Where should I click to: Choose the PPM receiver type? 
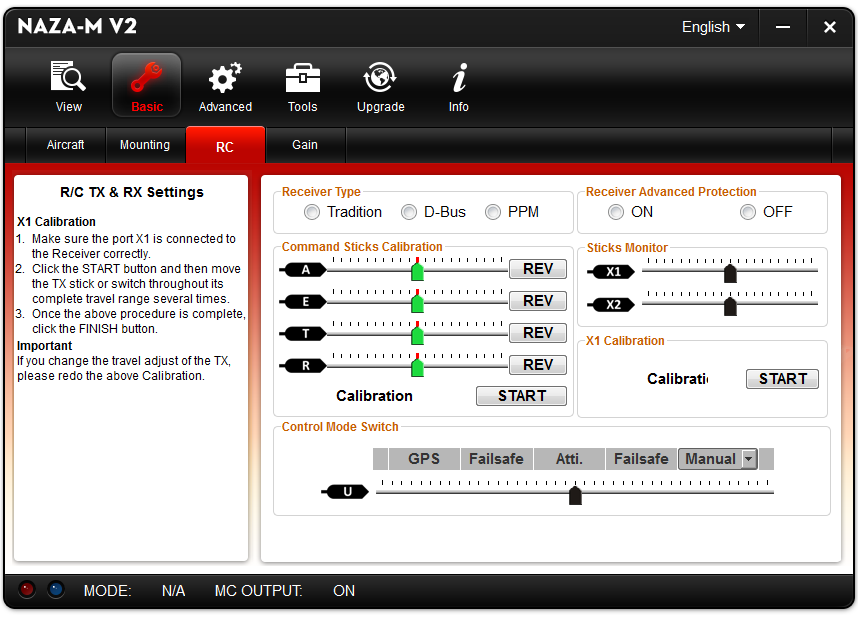click(x=493, y=212)
